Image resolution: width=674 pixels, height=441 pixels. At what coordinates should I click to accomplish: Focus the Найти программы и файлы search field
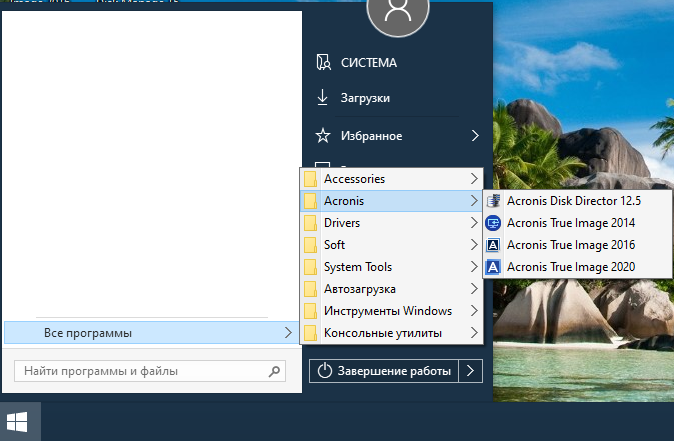click(x=150, y=371)
